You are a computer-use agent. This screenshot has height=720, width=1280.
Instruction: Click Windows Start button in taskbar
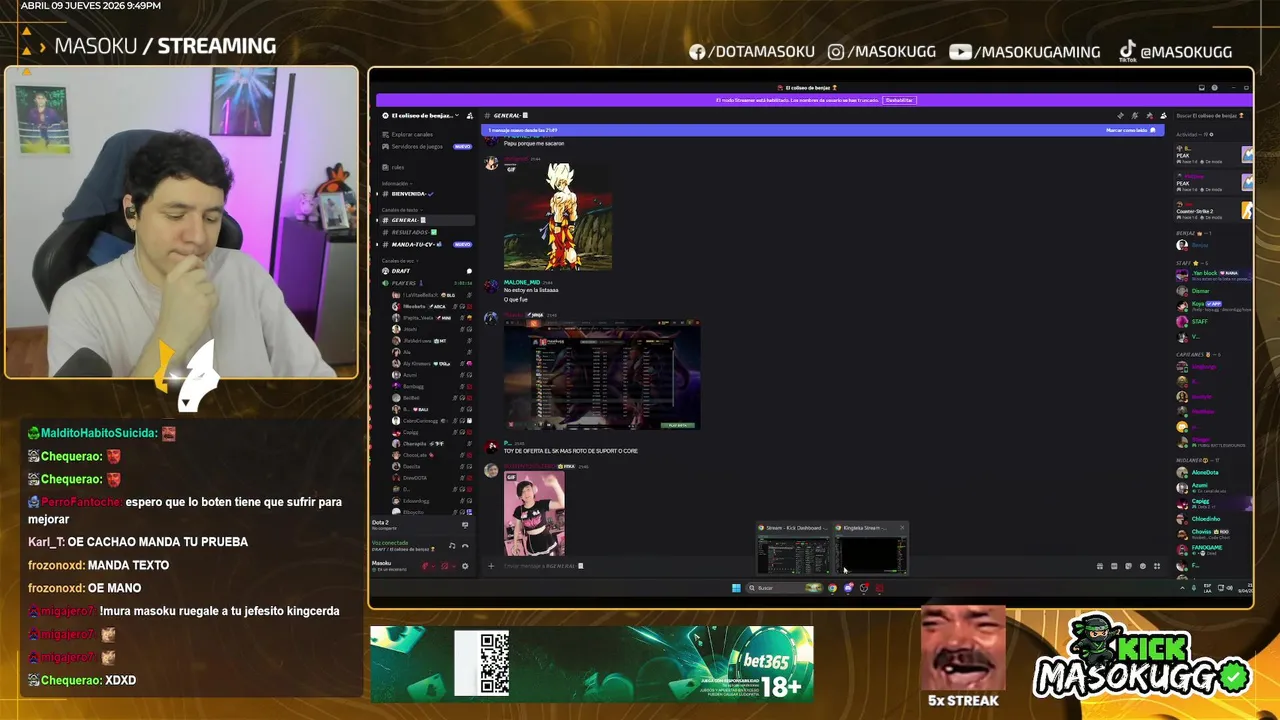[736, 588]
